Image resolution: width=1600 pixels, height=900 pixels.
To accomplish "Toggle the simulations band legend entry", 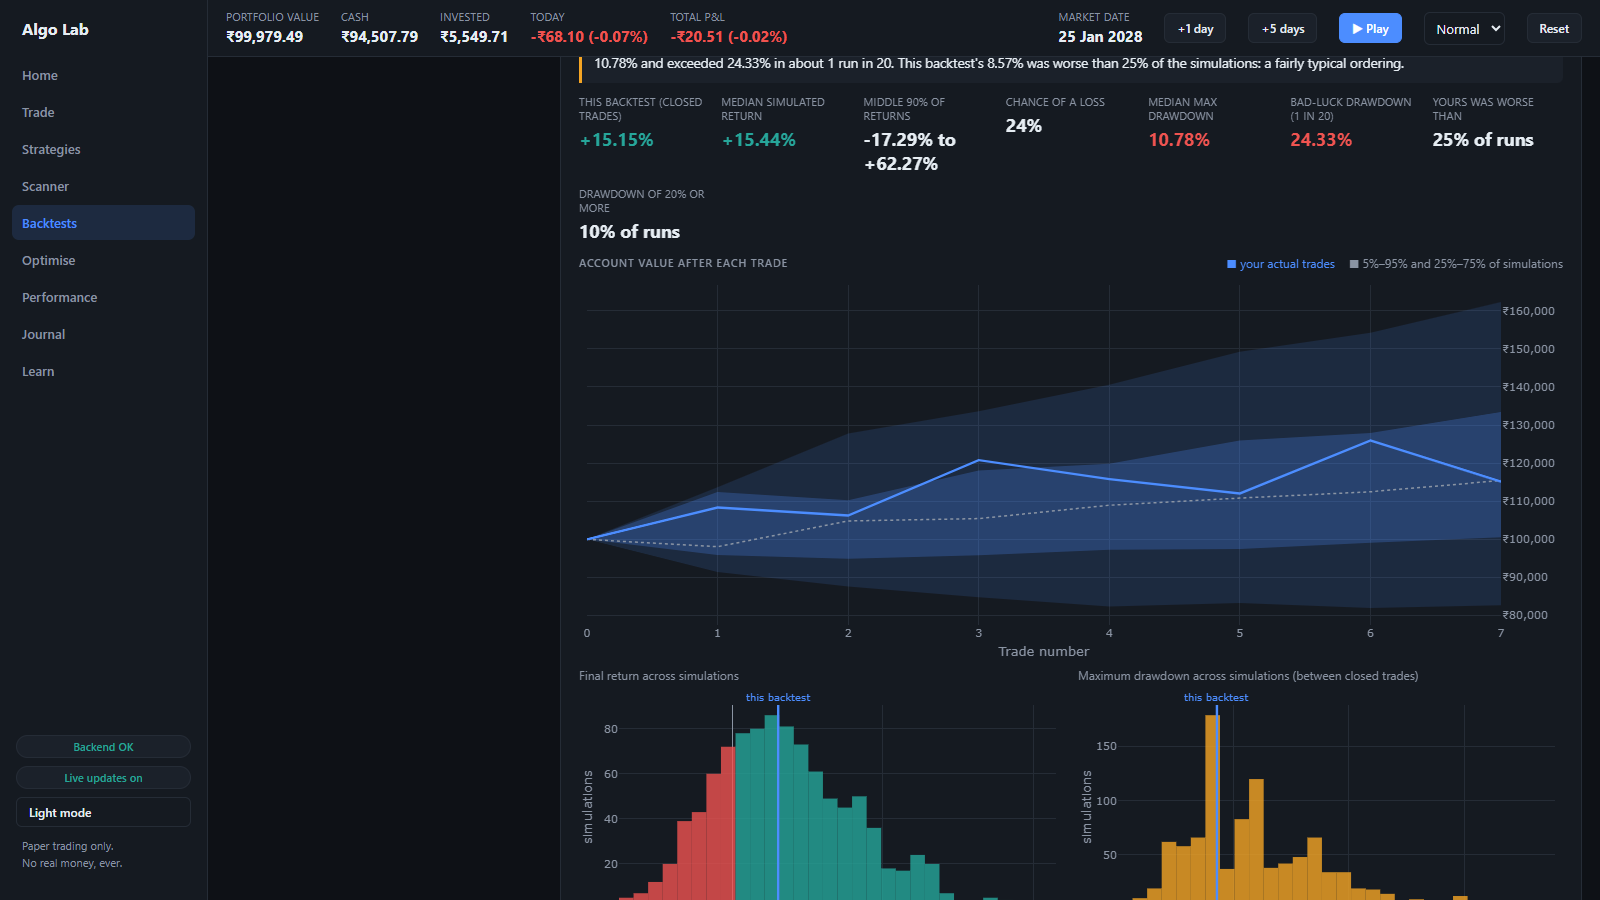I will pos(1456,264).
